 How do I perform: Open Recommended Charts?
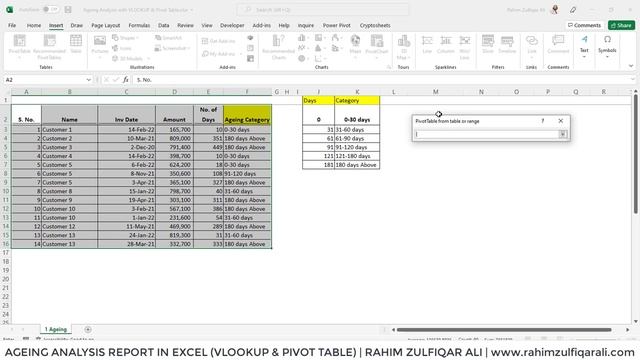[x=278, y=47]
